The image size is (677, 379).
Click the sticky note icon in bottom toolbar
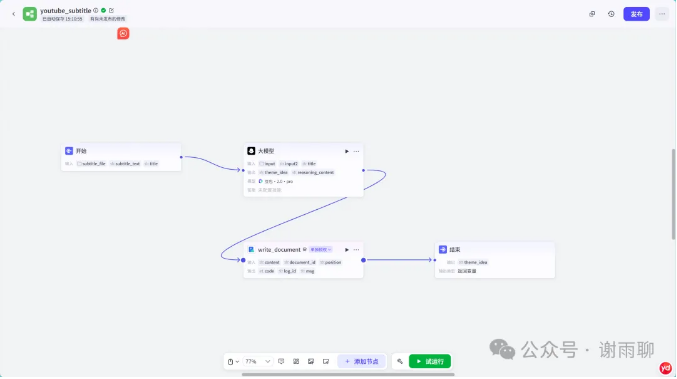click(326, 361)
